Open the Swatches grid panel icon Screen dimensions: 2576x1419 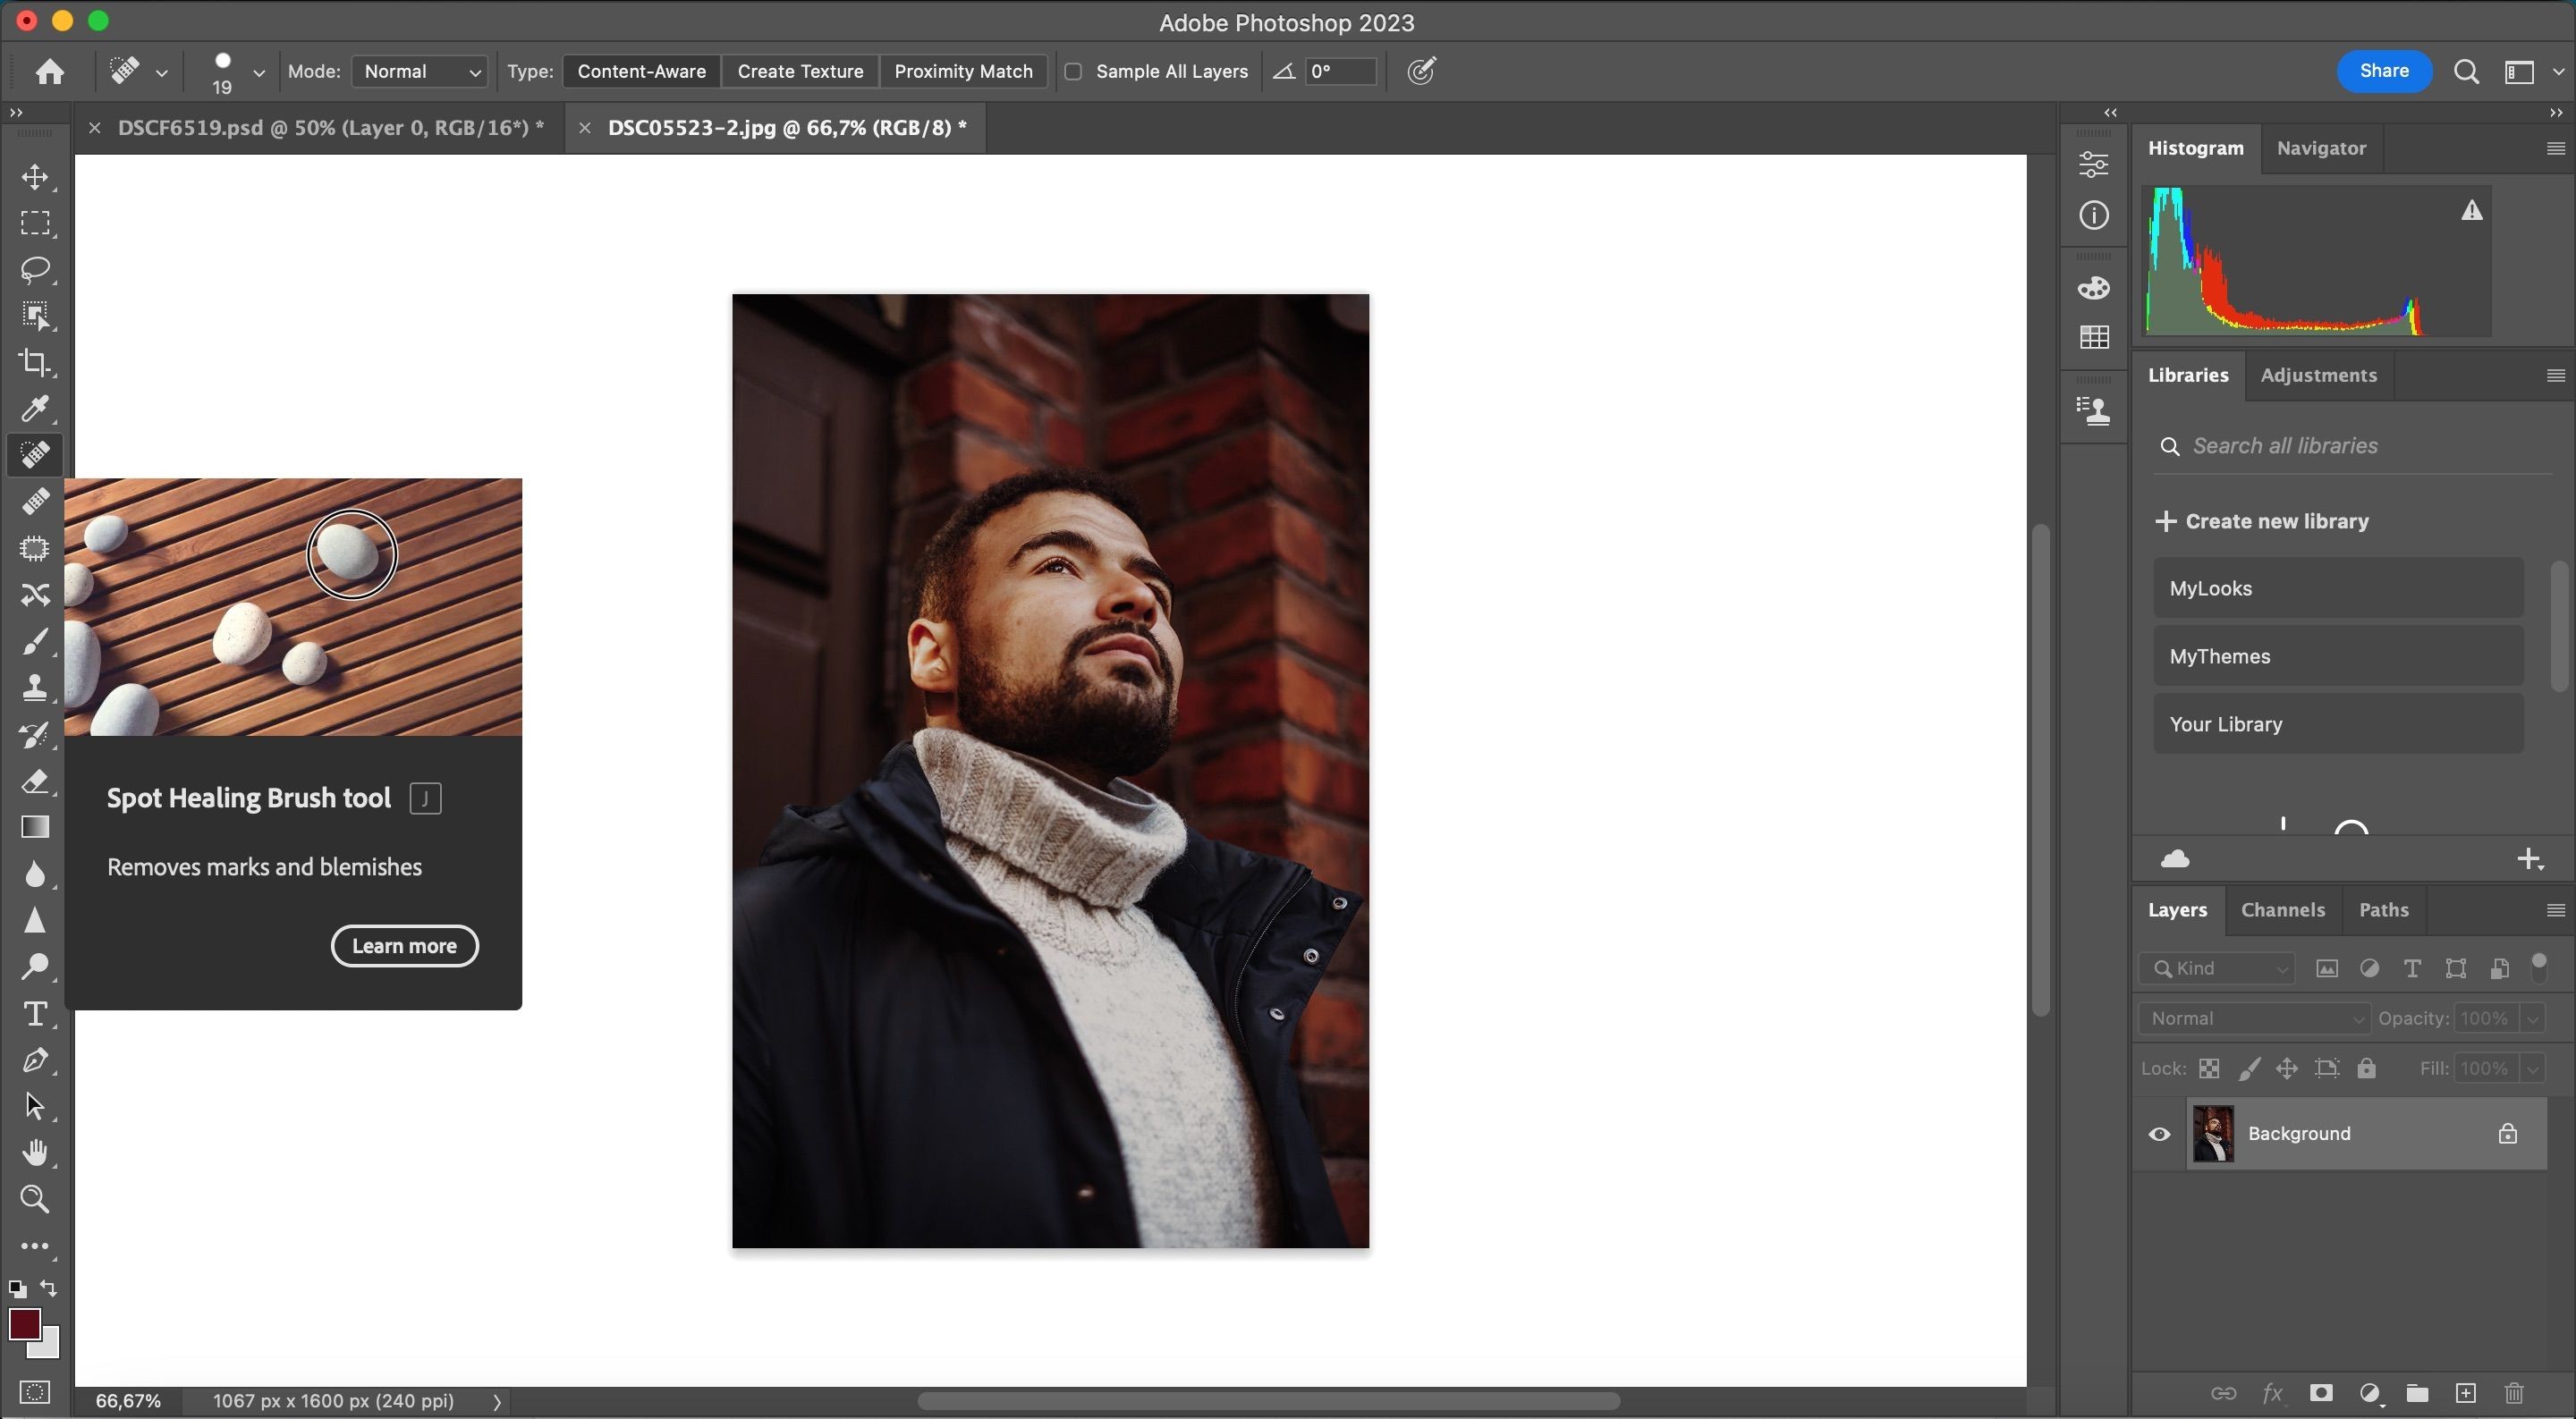(2094, 337)
